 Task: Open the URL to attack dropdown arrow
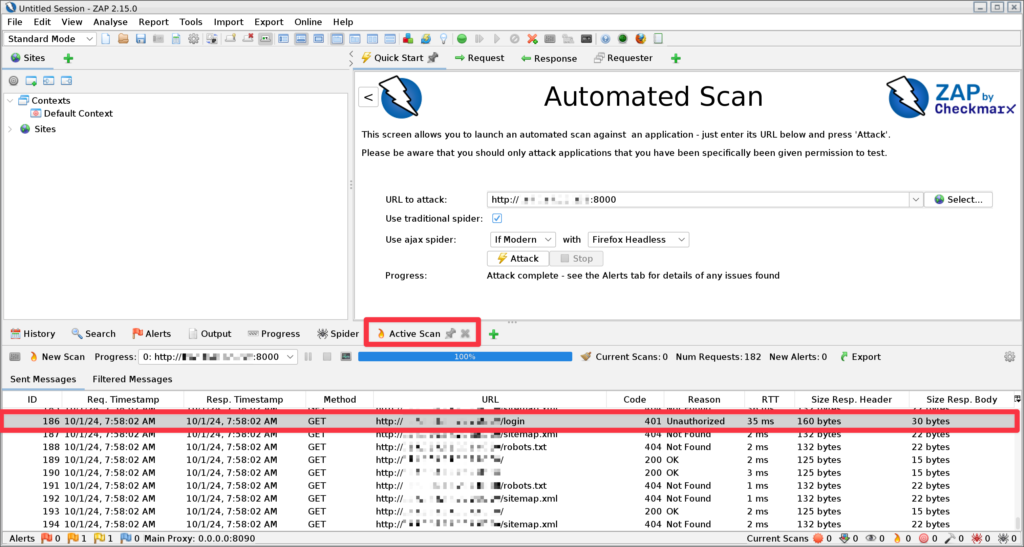[916, 200]
